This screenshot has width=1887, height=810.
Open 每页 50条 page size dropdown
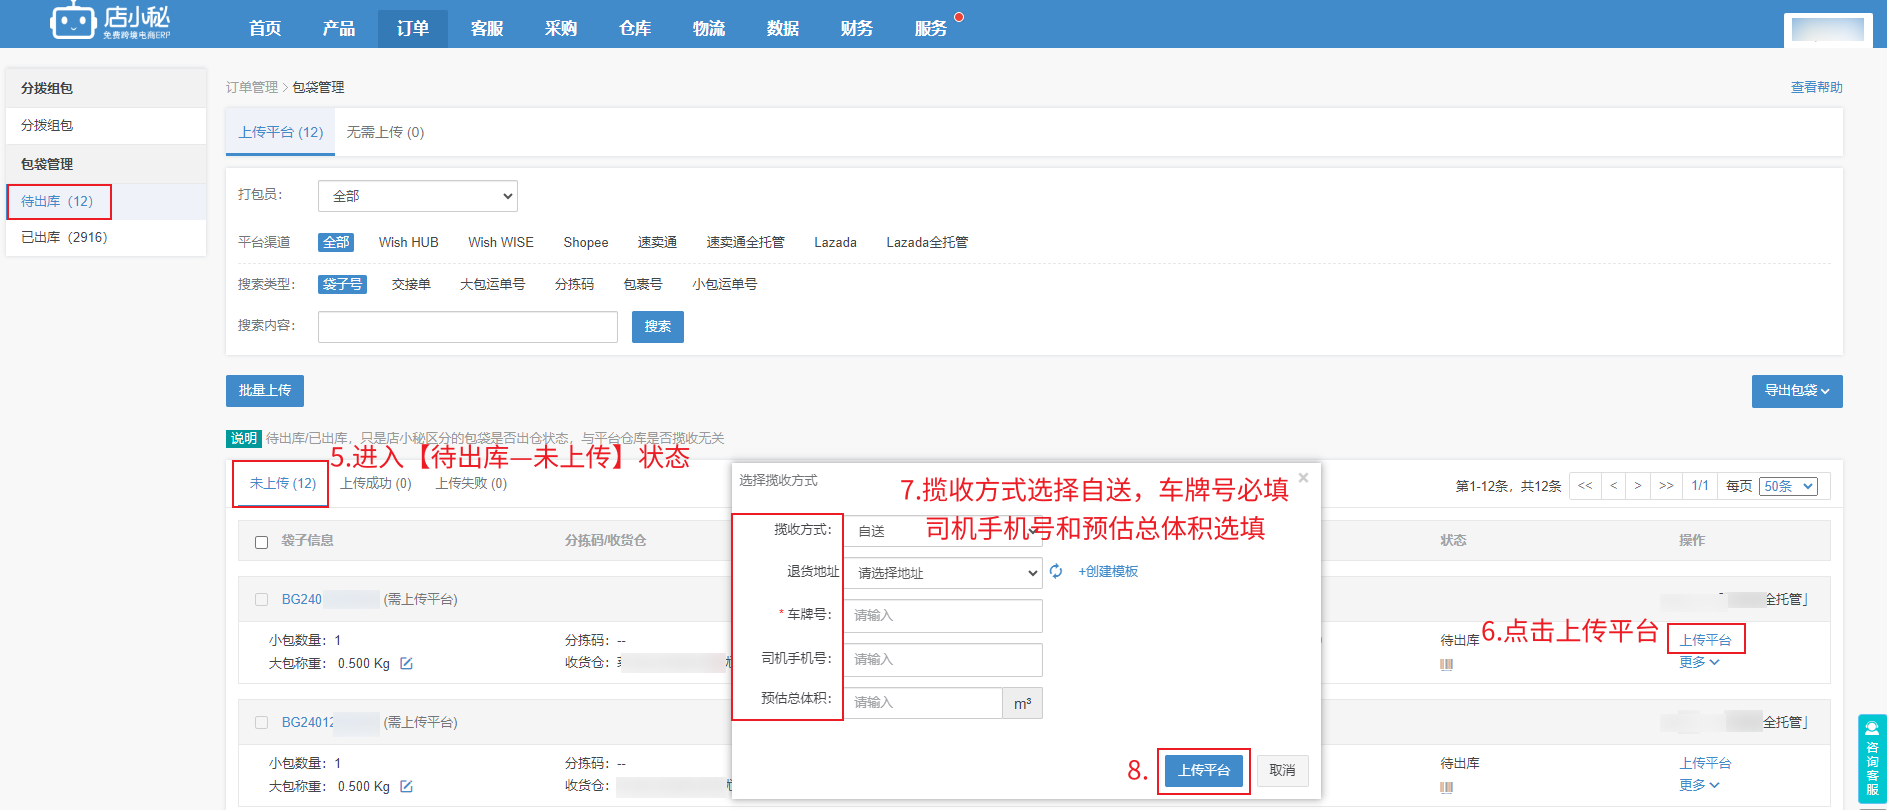click(1788, 486)
